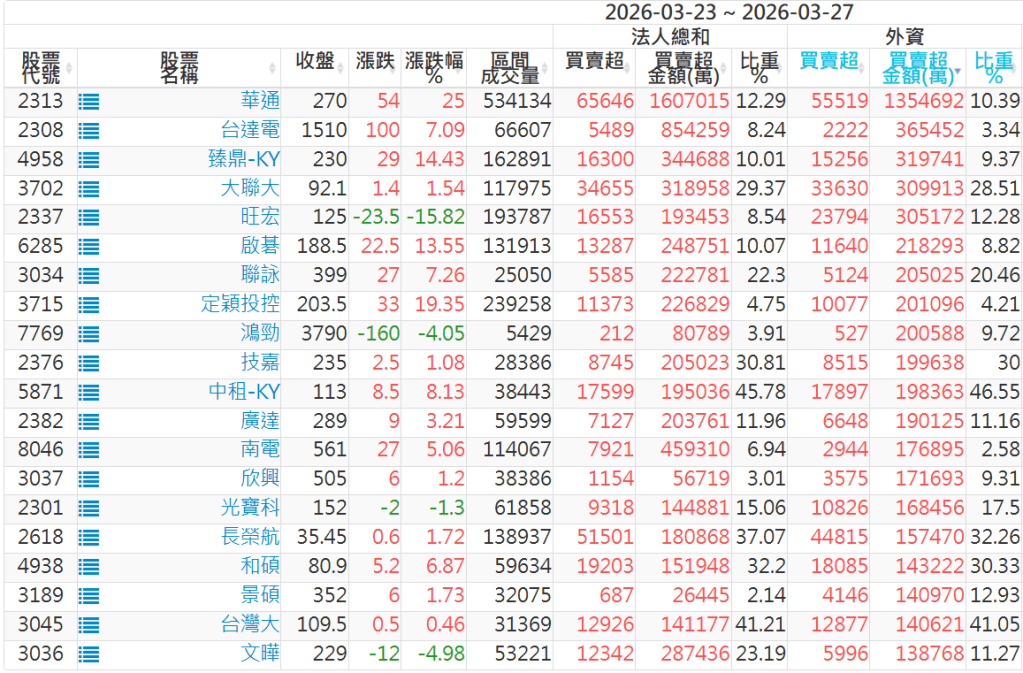This screenshot has height=673, width=1023.
Task: Open the 光寶科 stock link
Action: pos(250,508)
